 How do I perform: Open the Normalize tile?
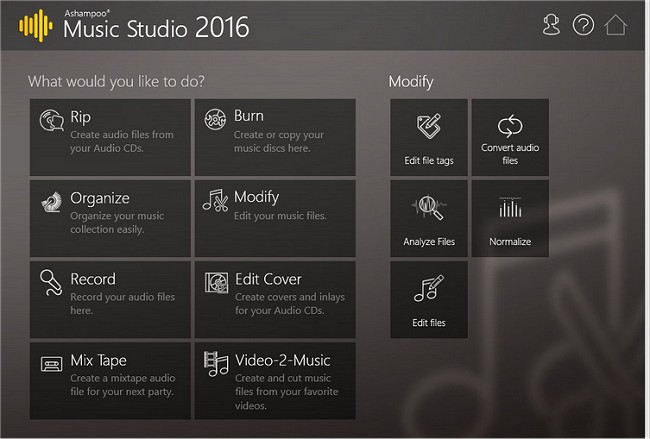[510, 218]
